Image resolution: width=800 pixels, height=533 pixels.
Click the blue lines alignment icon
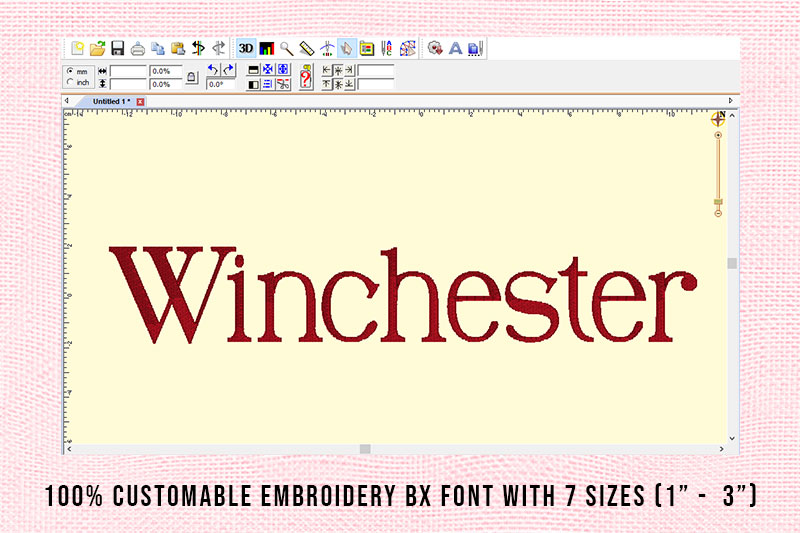point(268,84)
